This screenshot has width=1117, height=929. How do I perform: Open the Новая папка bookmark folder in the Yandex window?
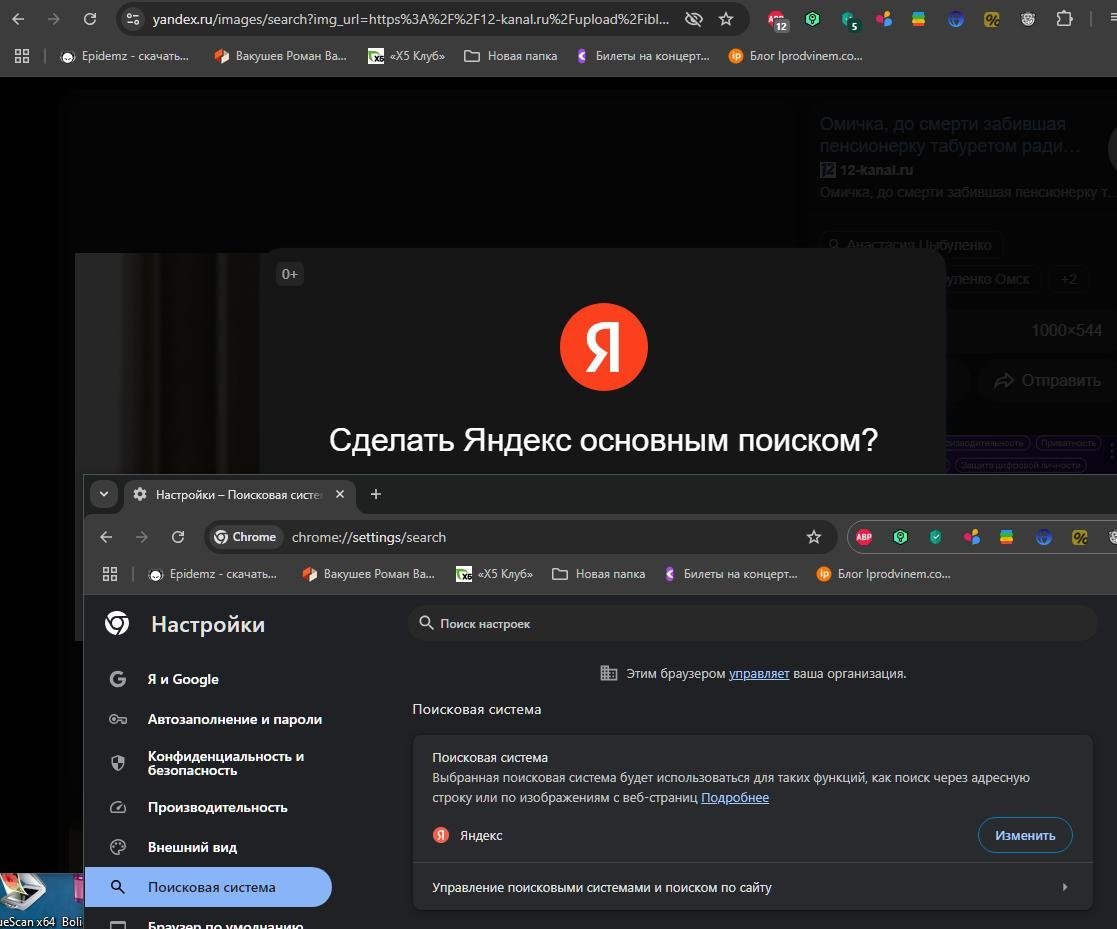tap(510, 56)
